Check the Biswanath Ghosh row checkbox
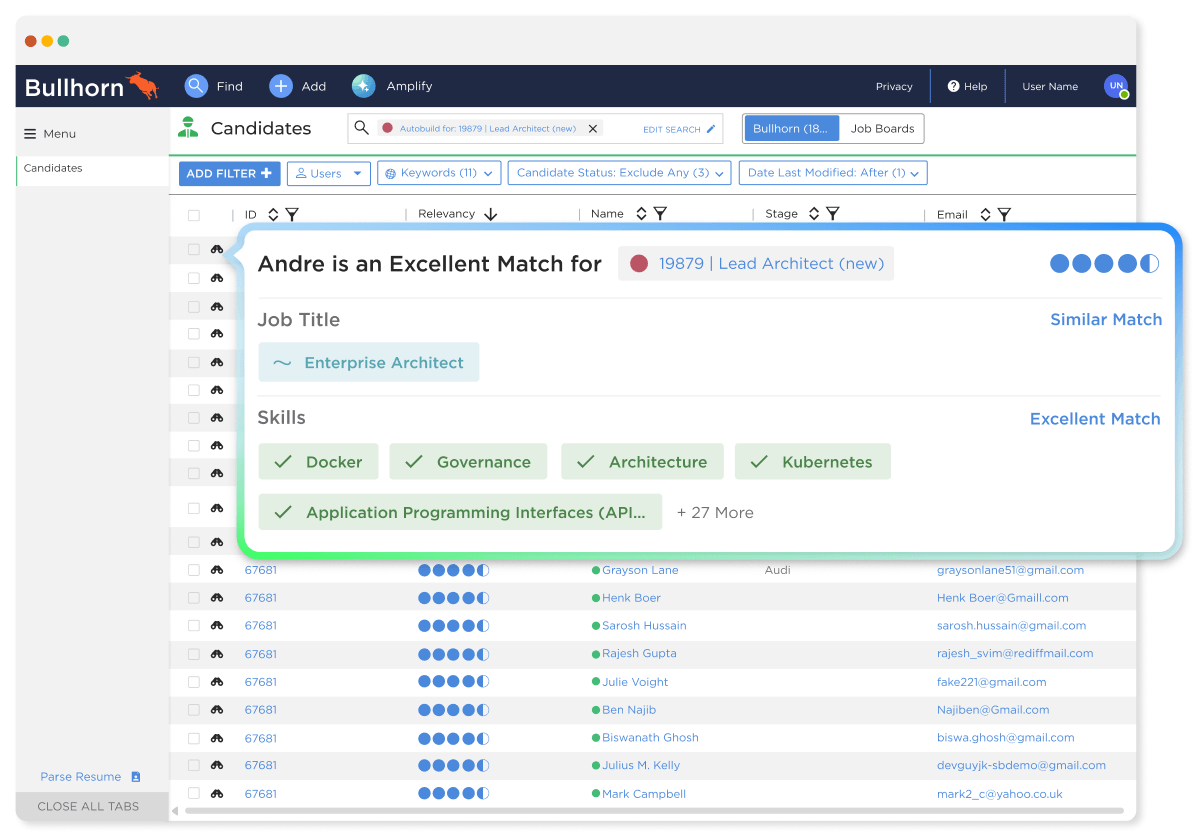This screenshot has height=838, width=1200. [194, 738]
